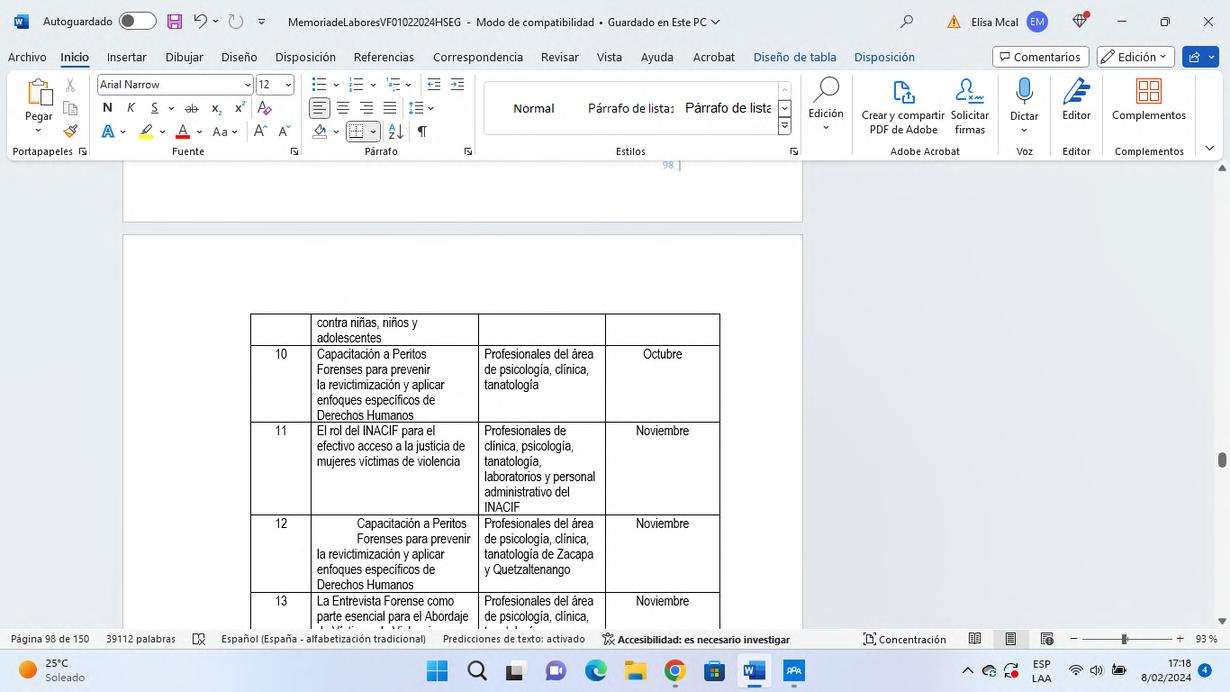This screenshot has width=1230, height=692.
Task: Open Windows Start menu
Action: [437, 670]
